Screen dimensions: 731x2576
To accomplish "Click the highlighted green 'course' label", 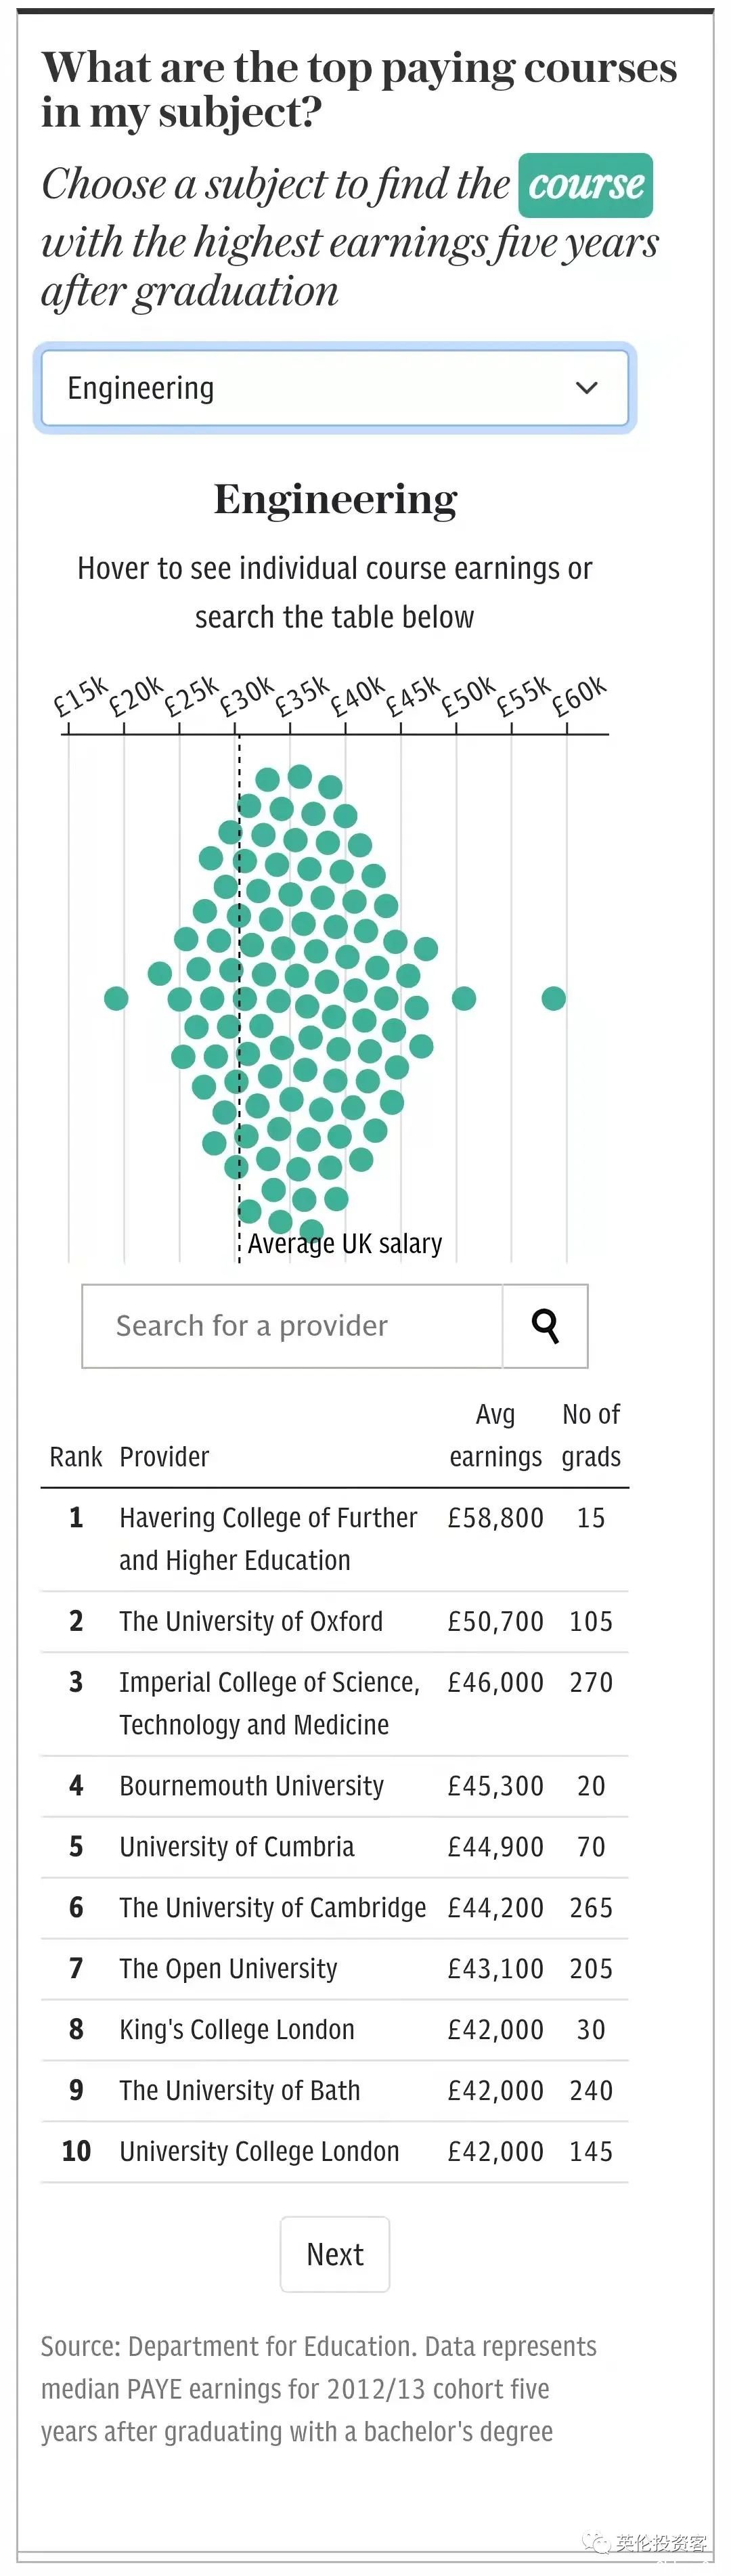I will coord(585,185).
